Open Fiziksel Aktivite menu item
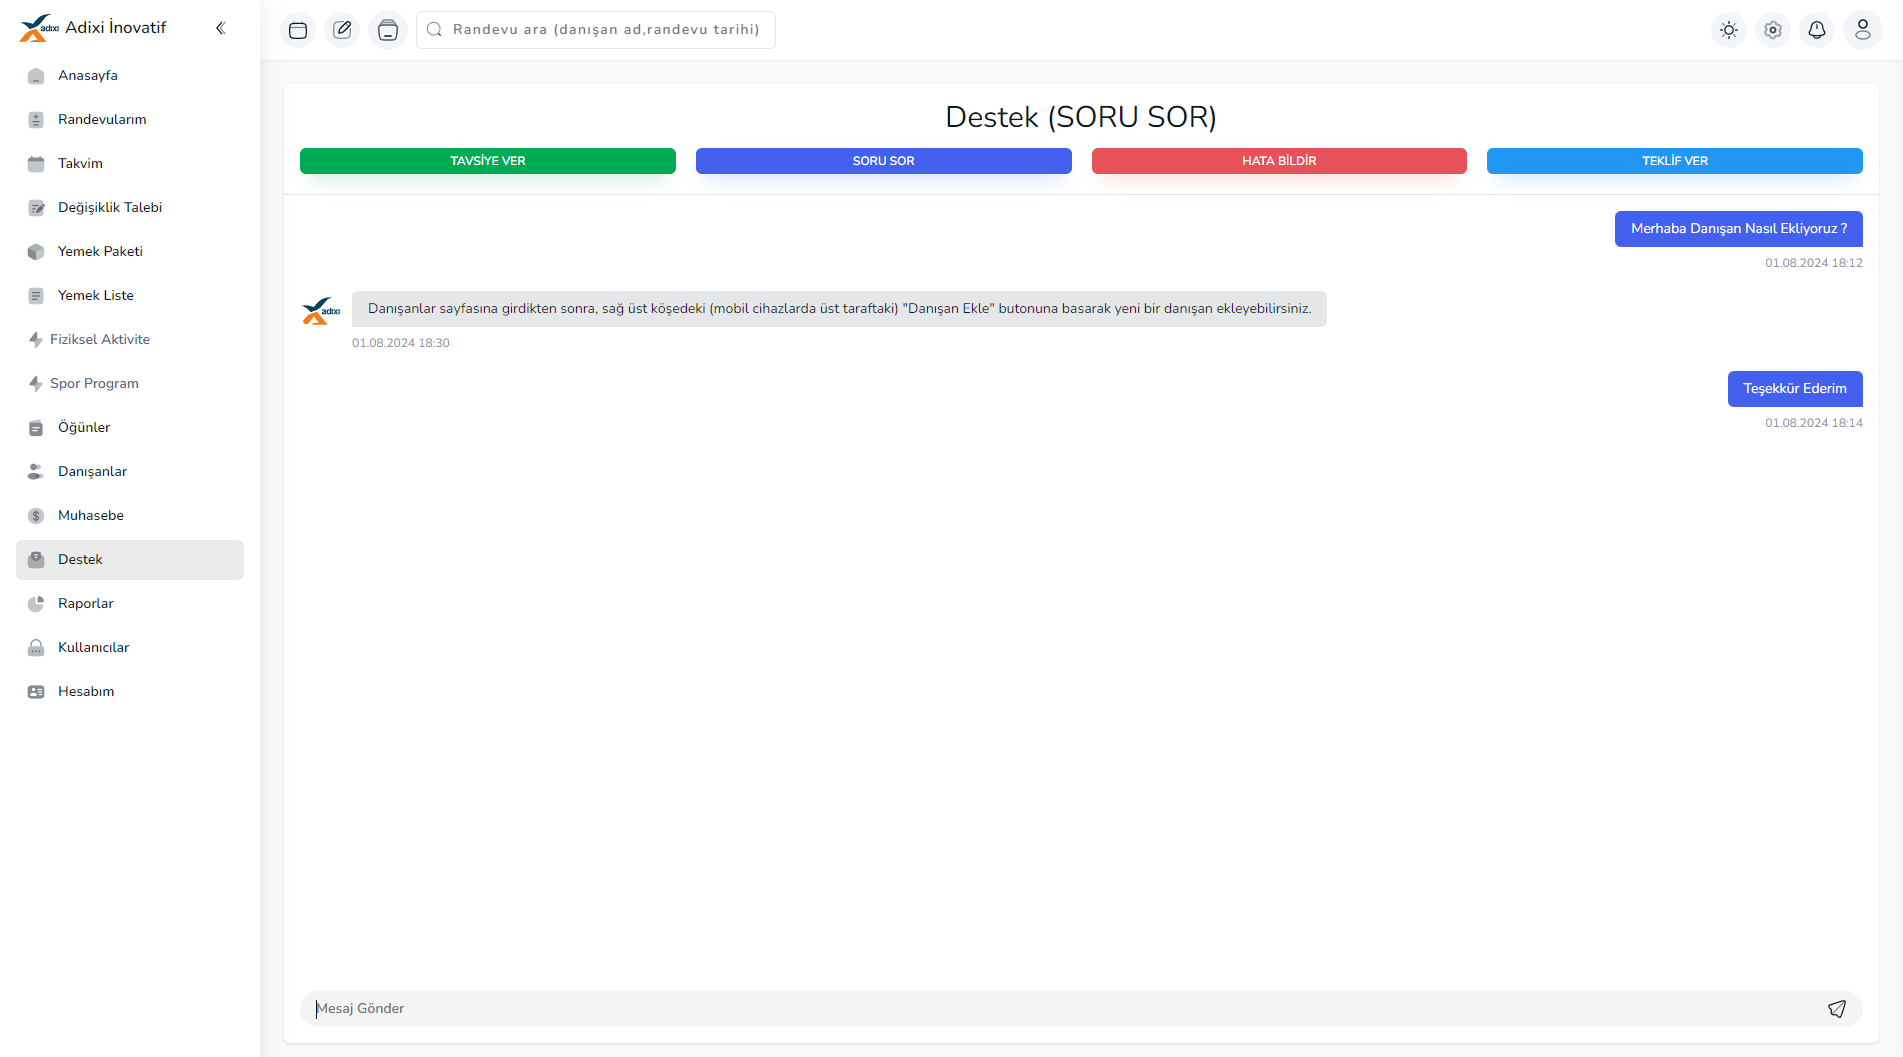Screen dimensions: 1903x1057 click(130, 340)
